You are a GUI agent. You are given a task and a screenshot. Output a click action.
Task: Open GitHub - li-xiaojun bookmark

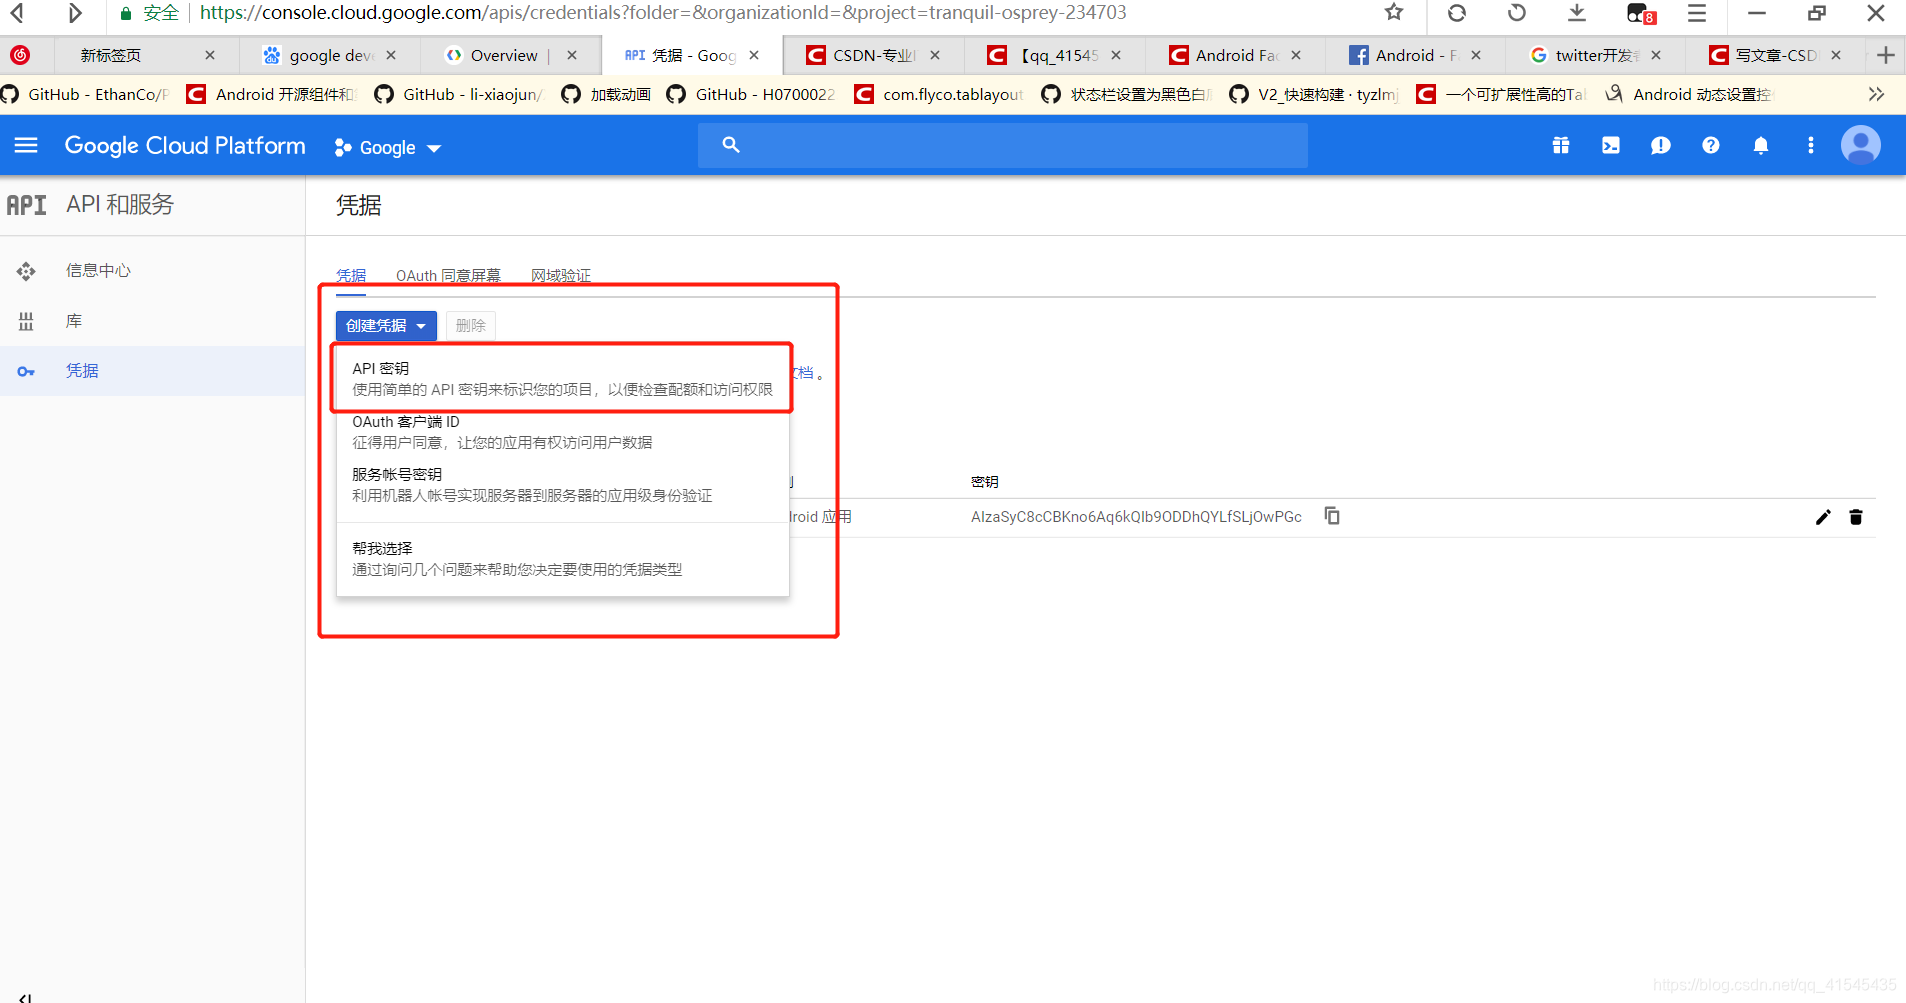click(x=459, y=95)
